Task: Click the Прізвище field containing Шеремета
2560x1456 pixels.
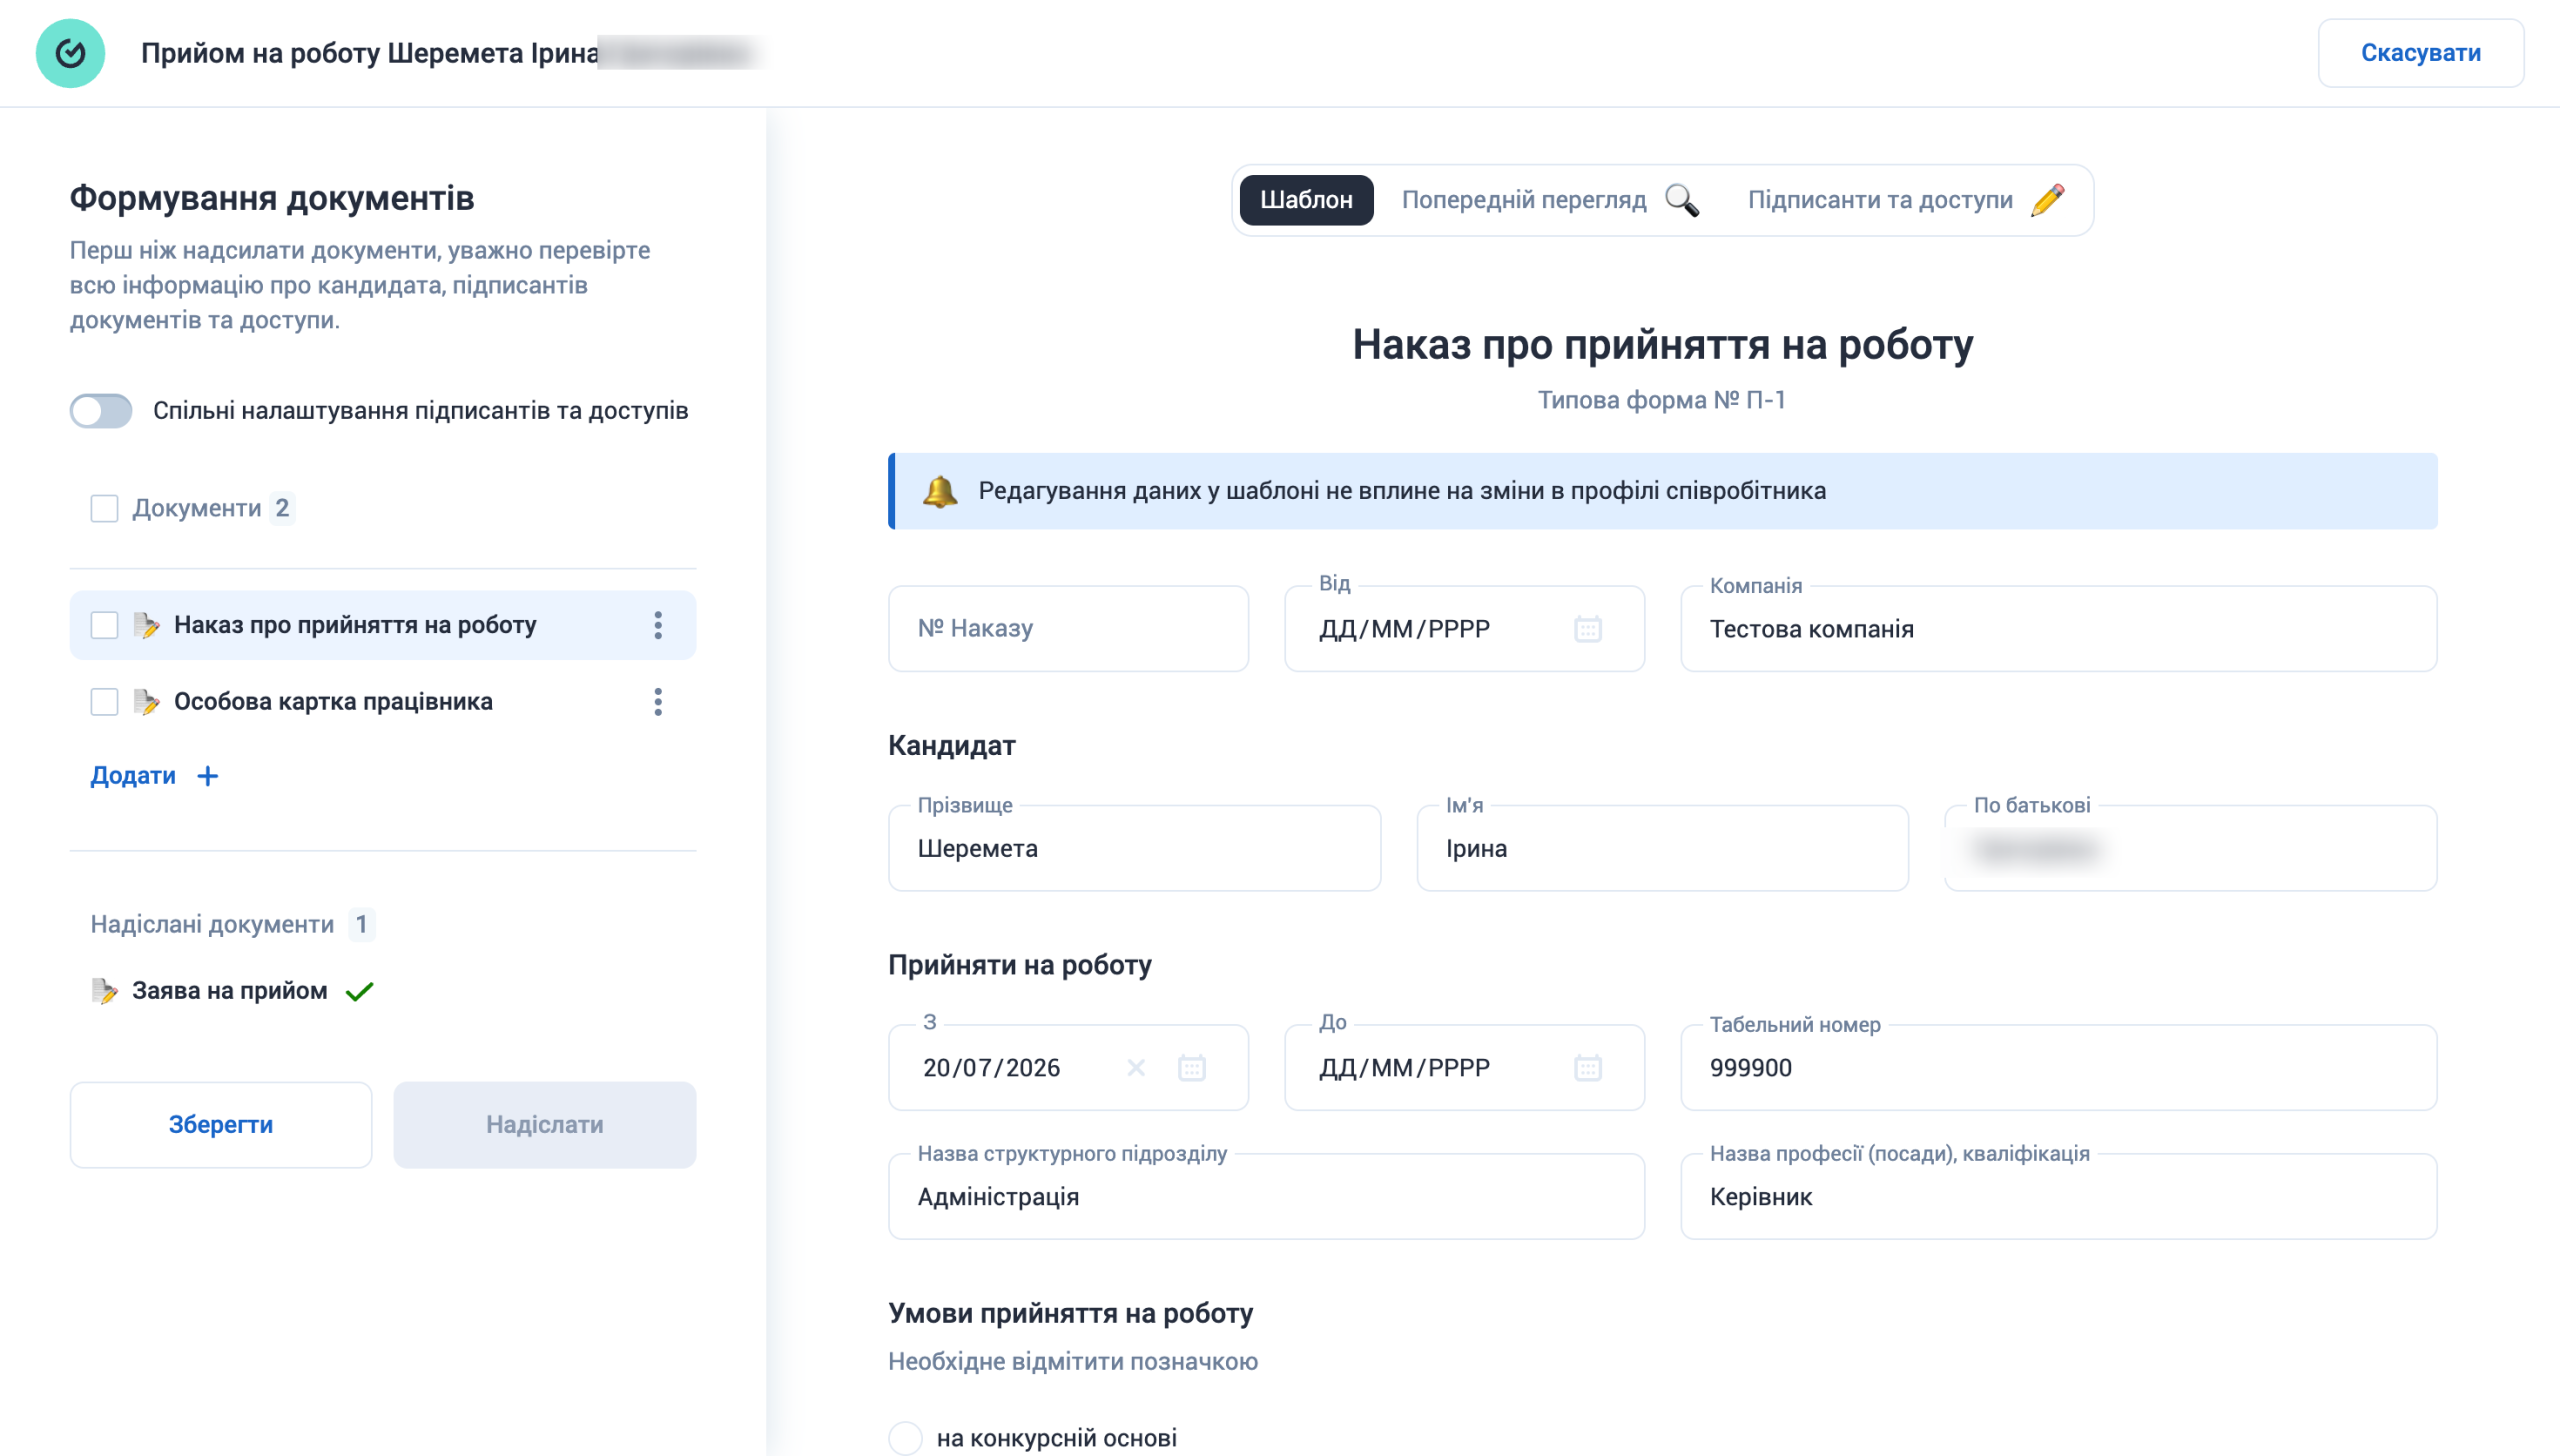Action: tap(1134, 848)
